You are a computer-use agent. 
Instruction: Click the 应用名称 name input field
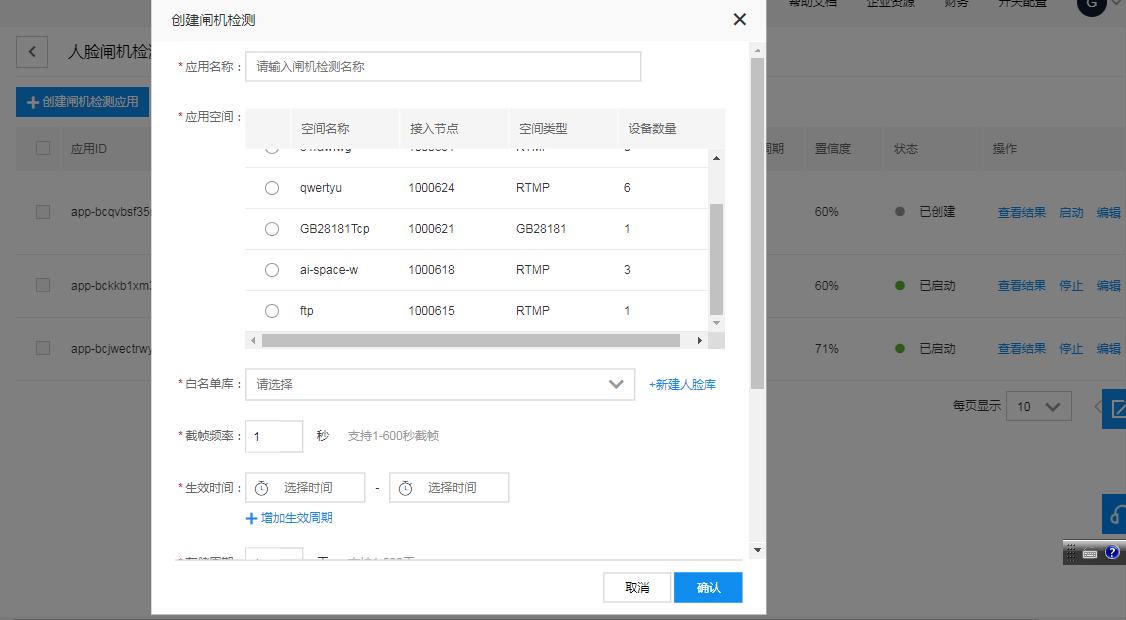pos(443,67)
